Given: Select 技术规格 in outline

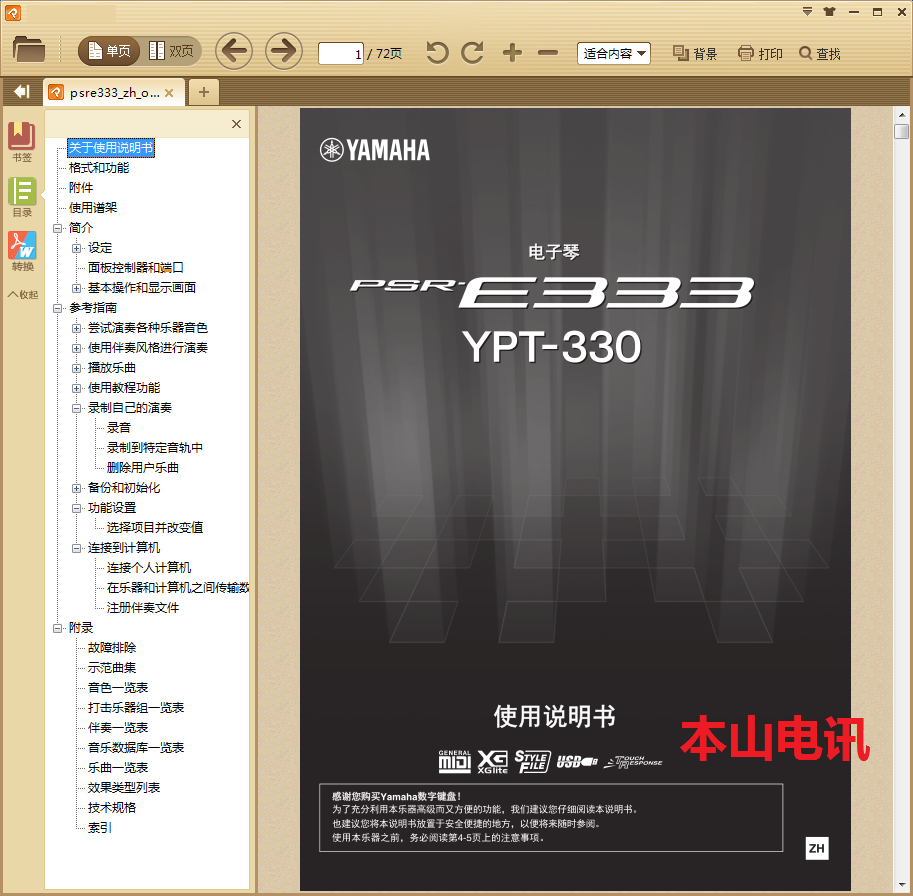Looking at the screenshot, I should coord(112,808).
